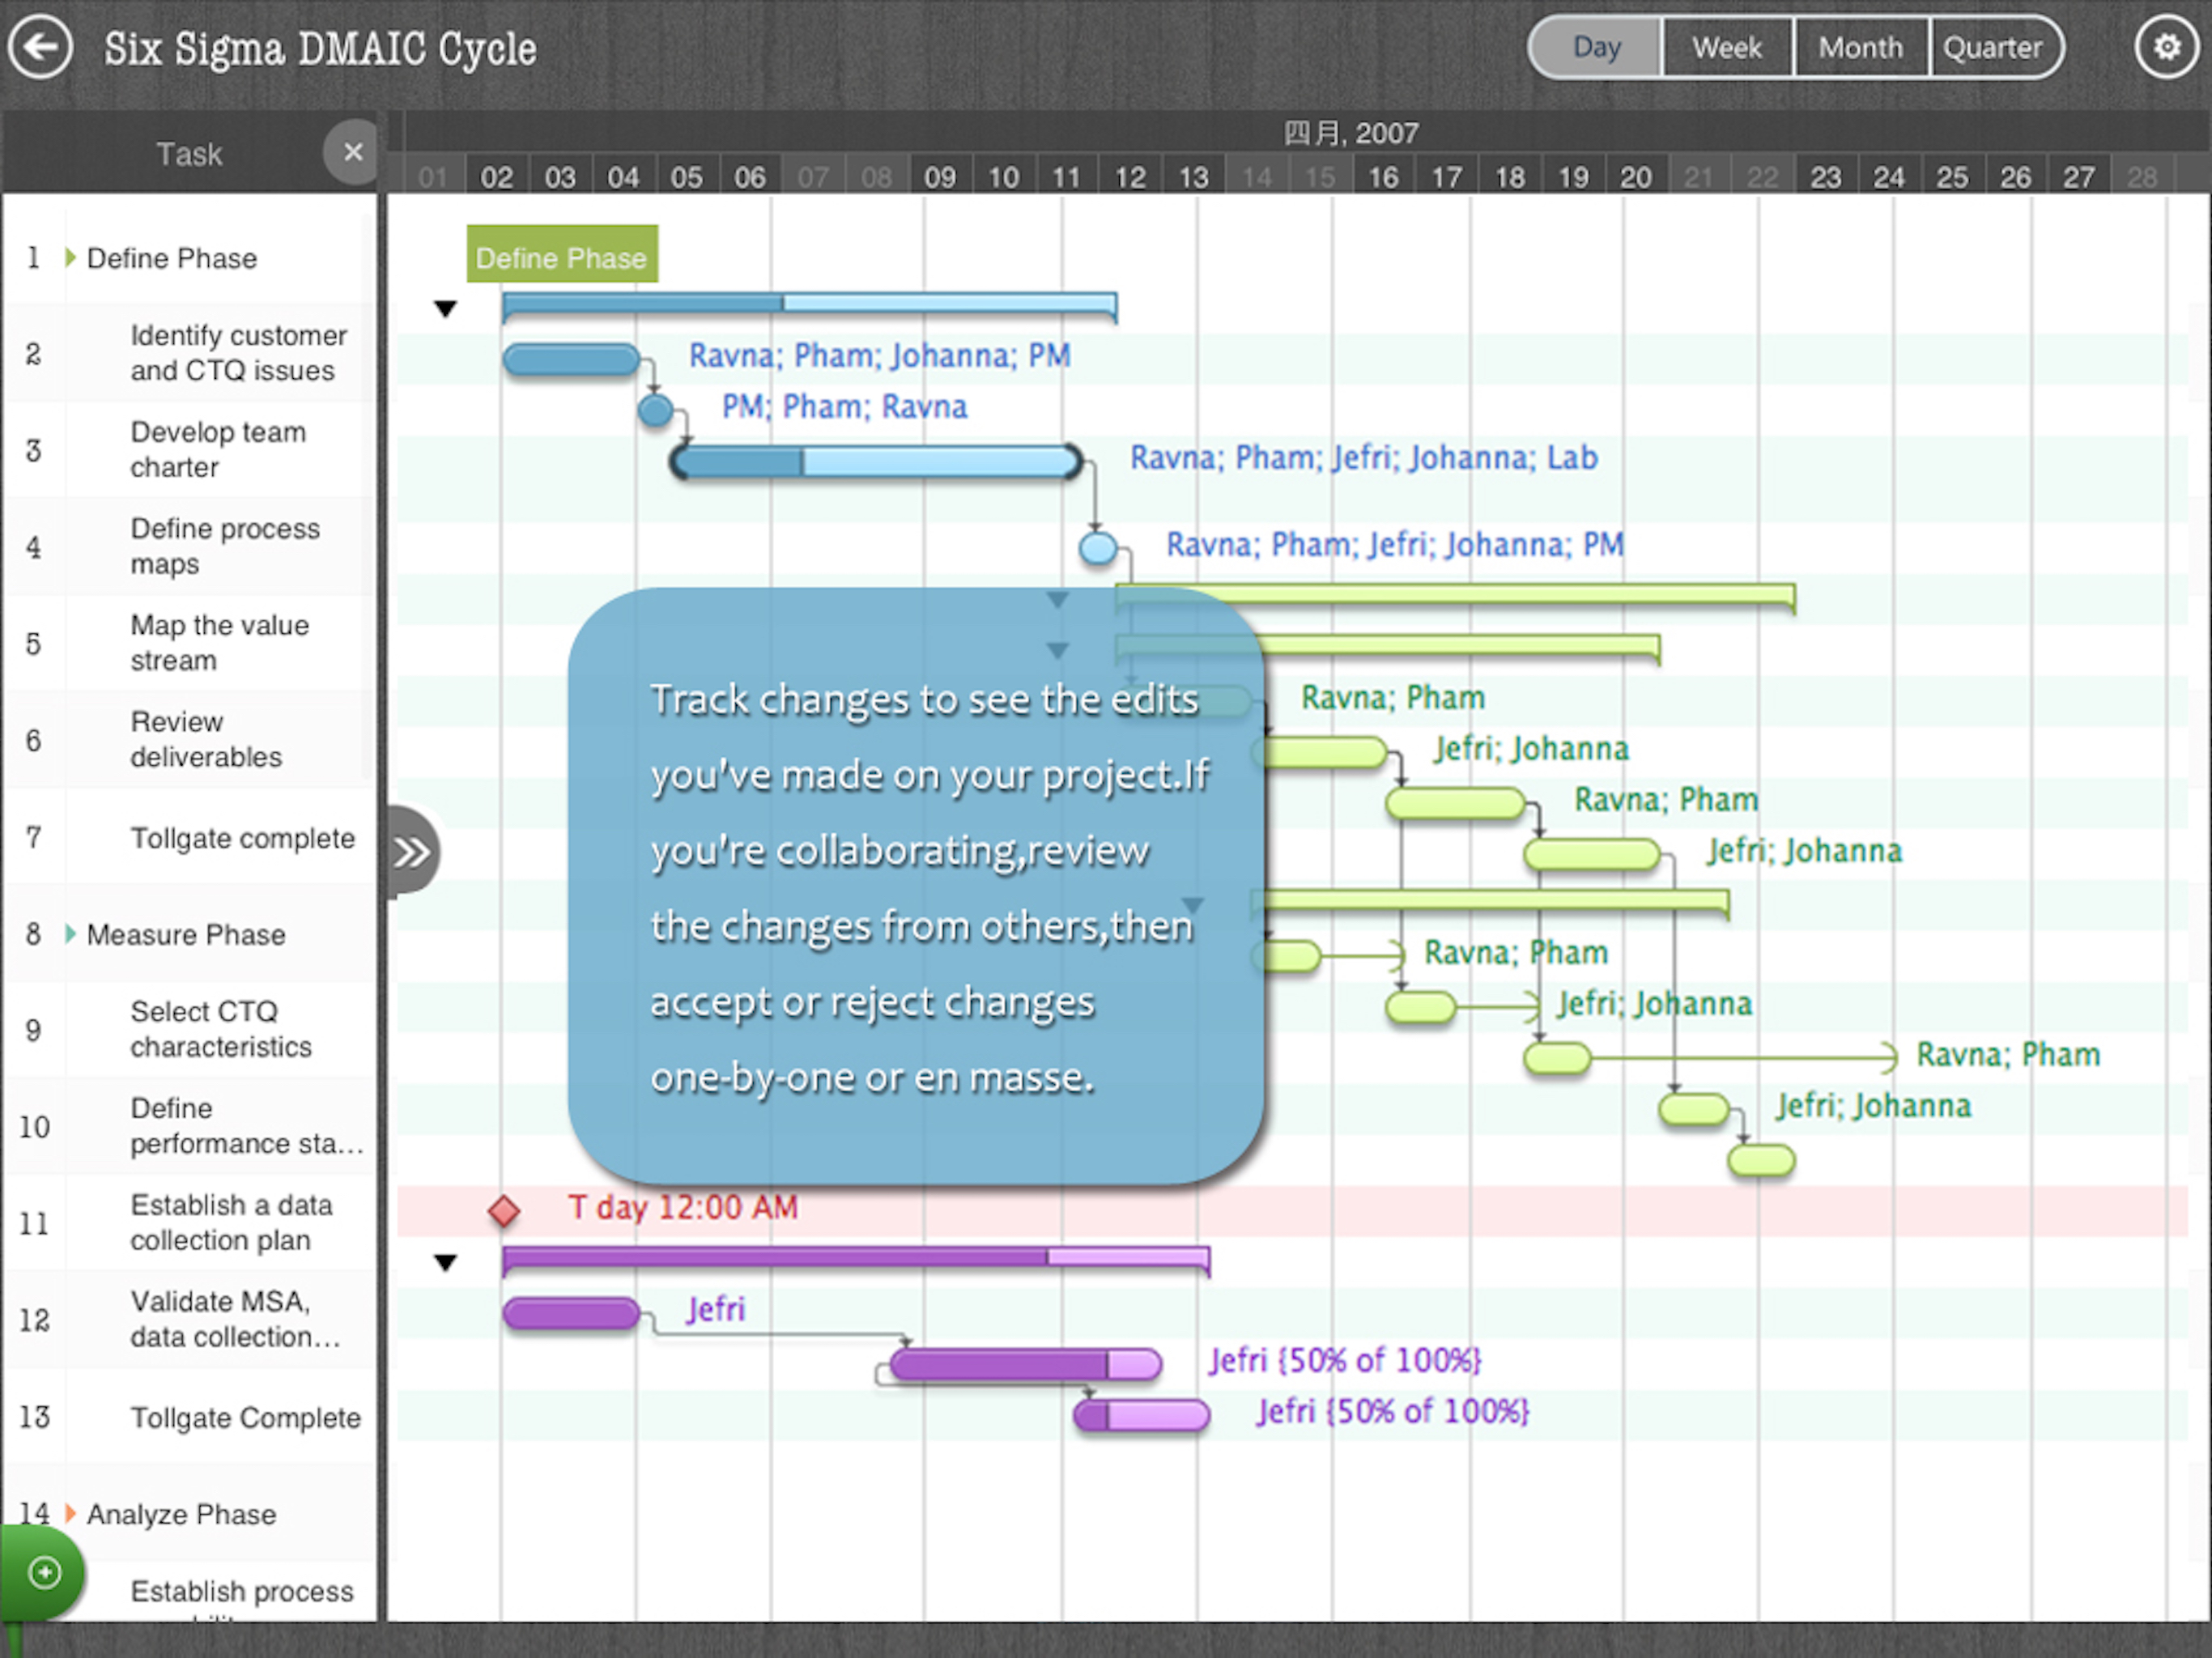Expand the Analyze Phase task group
The image size is (2212, 1658).
click(70, 1513)
